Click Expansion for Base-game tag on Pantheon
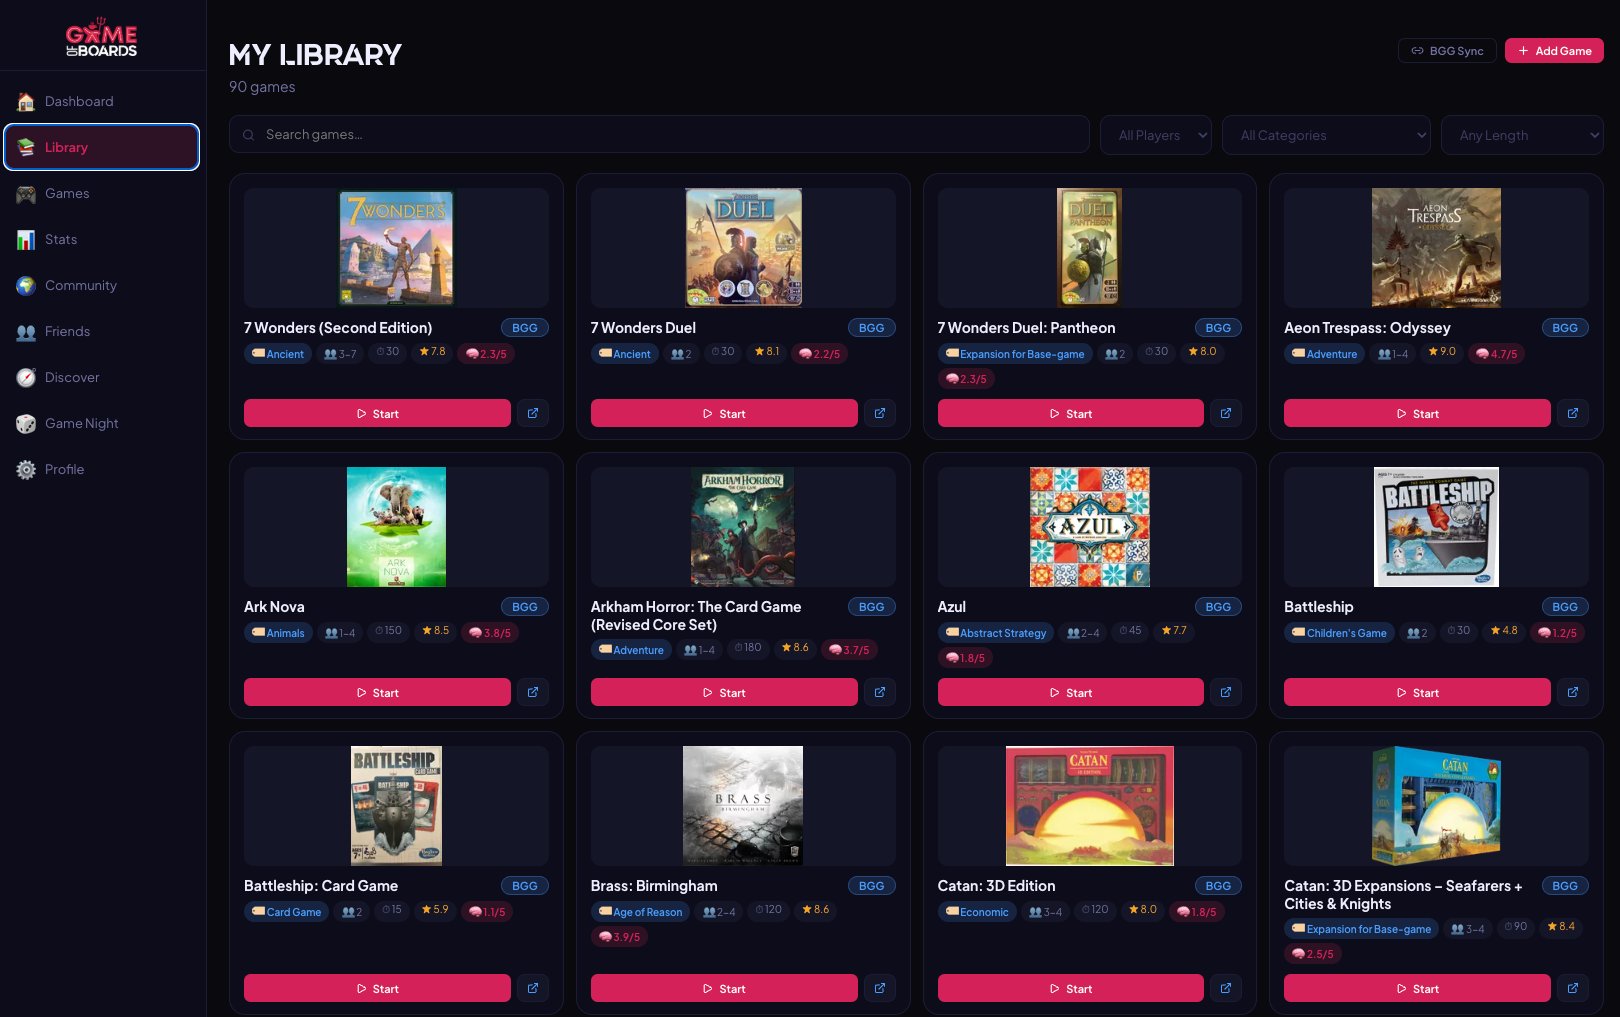Viewport: 1620px width, 1017px height. click(x=1015, y=354)
